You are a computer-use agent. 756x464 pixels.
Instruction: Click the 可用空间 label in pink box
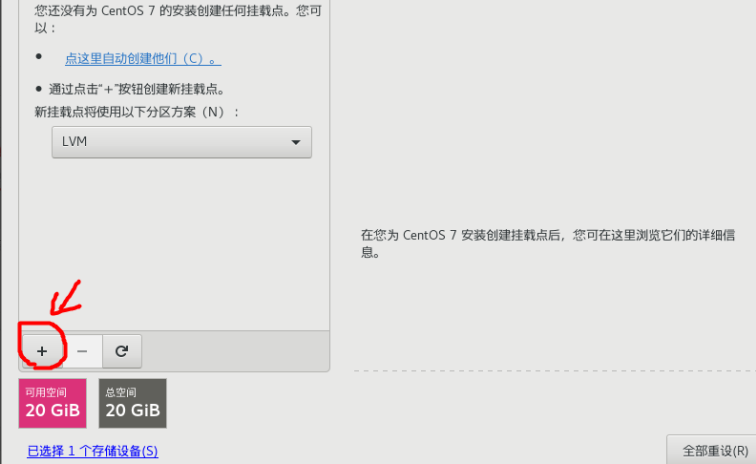tap(46, 392)
